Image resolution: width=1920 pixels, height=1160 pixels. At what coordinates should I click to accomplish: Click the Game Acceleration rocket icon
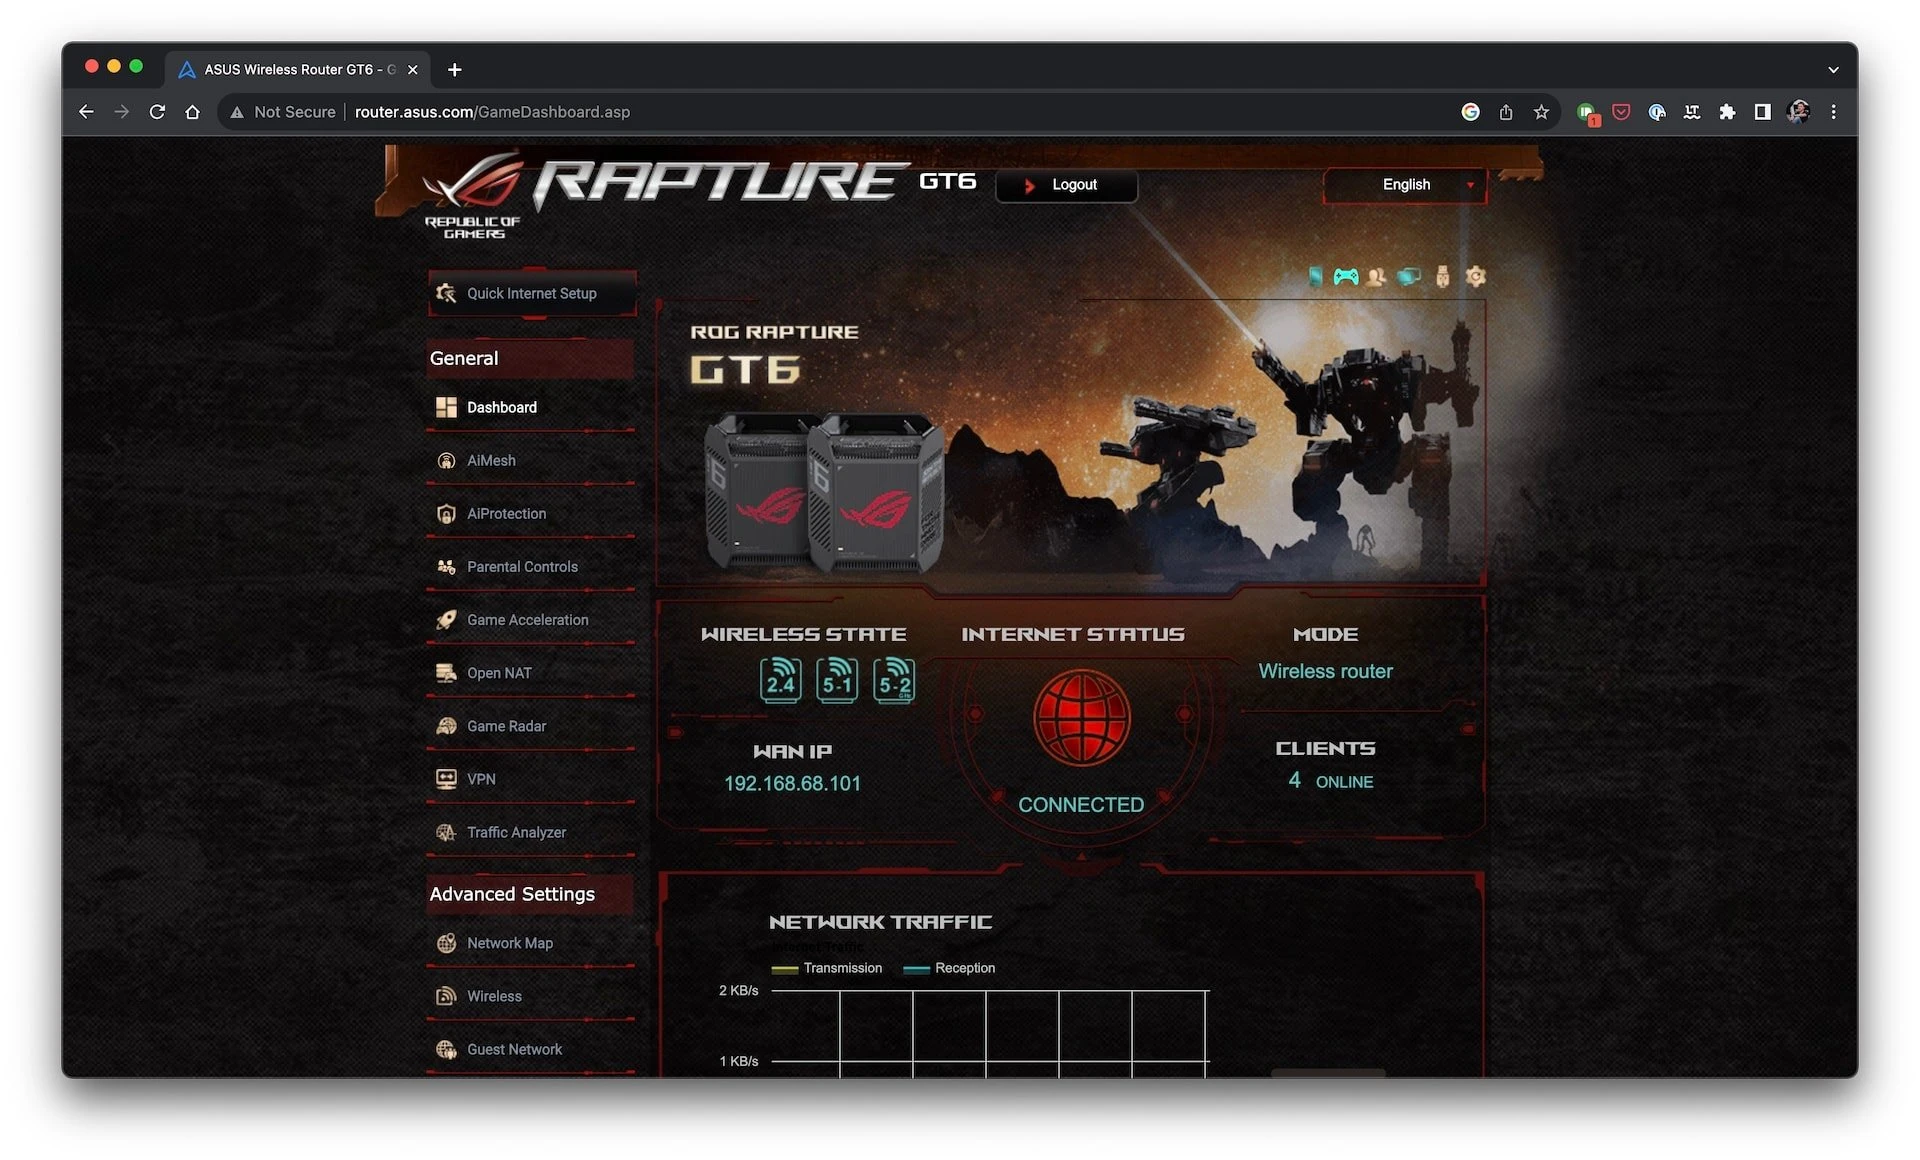click(x=446, y=620)
